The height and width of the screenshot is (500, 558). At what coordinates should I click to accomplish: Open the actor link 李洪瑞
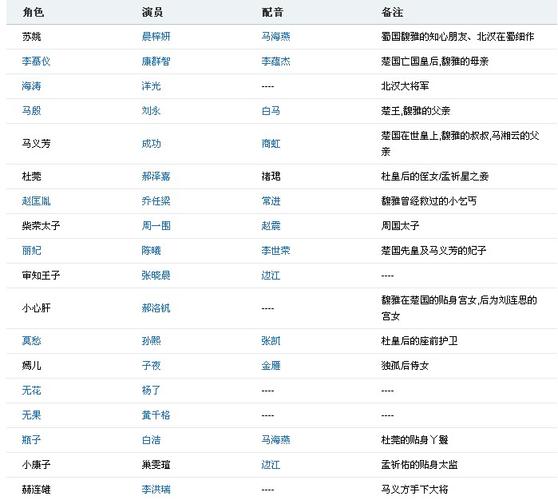pyautogui.click(x=156, y=489)
